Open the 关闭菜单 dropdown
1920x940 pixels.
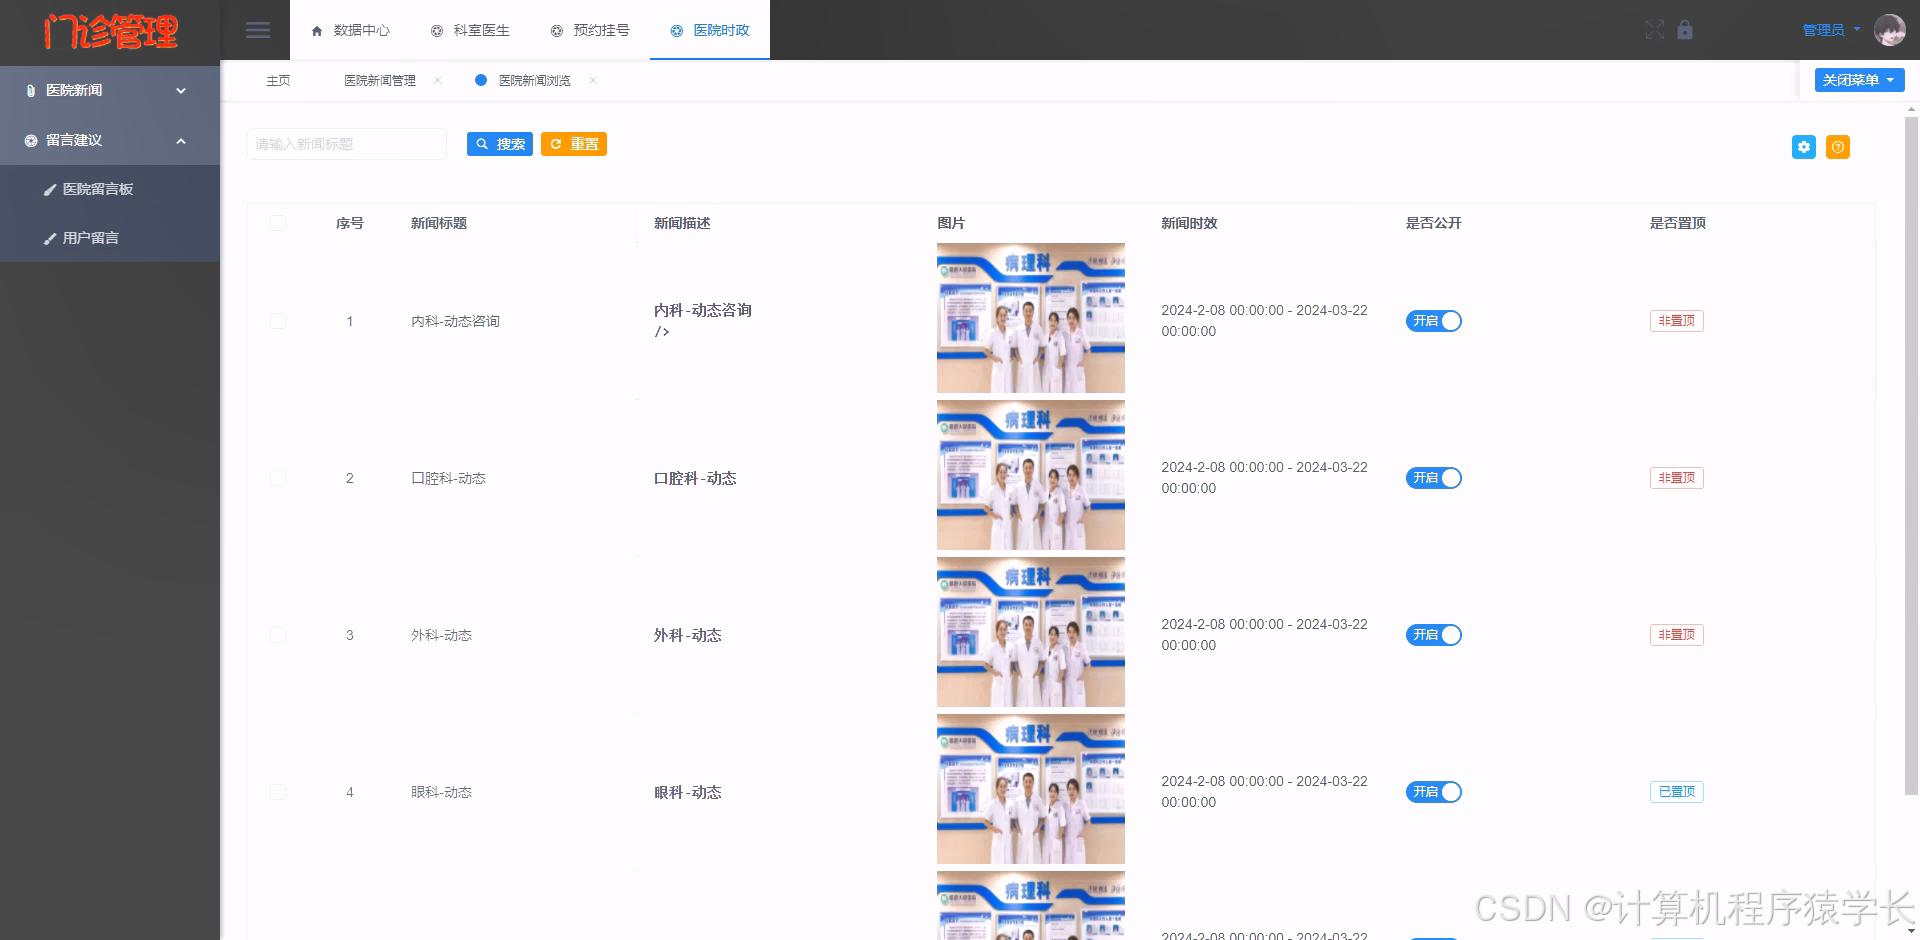tap(1858, 80)
